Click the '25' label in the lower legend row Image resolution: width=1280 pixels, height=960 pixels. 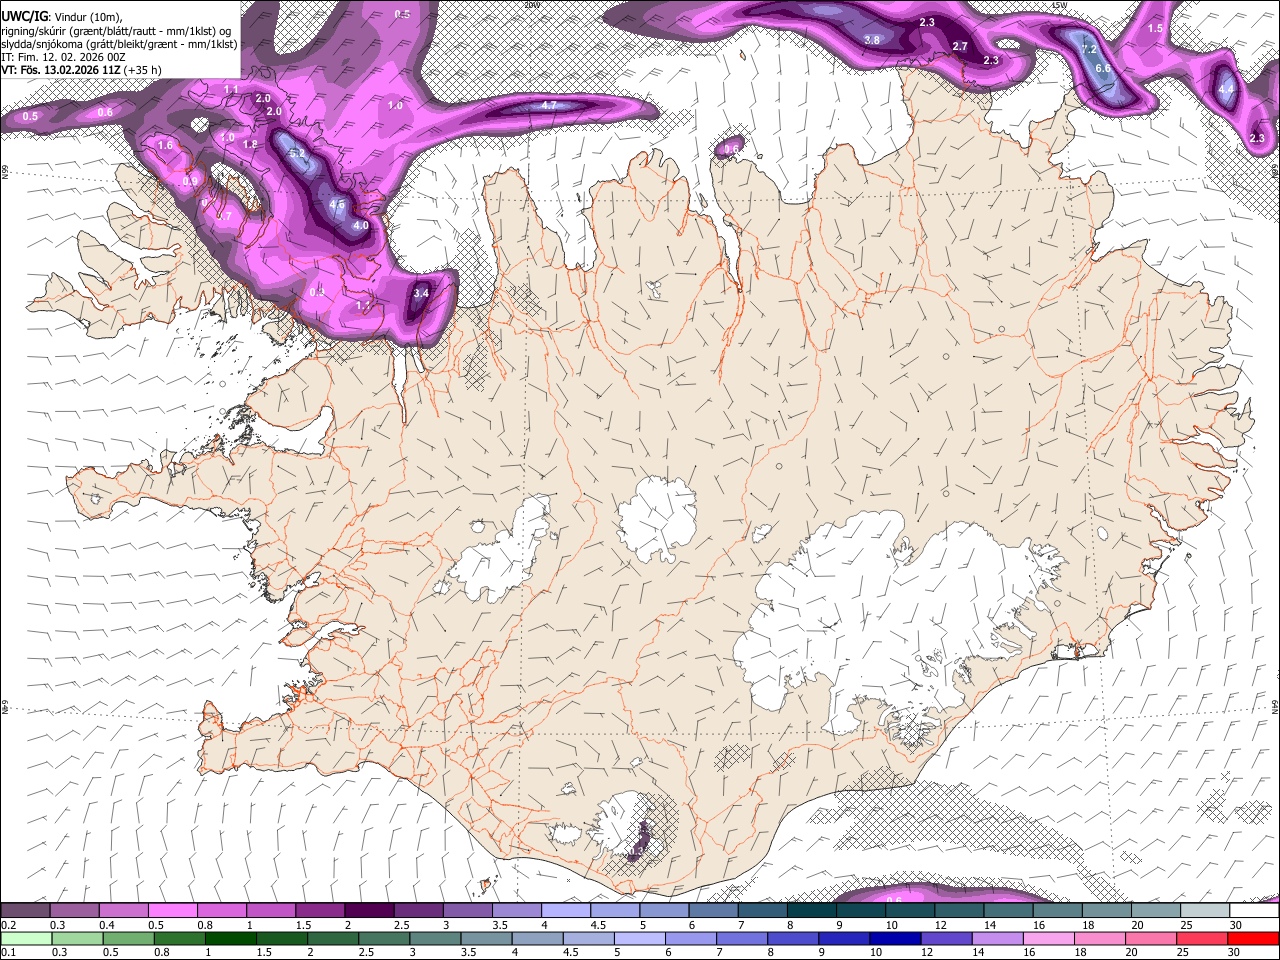(1182, 953)
